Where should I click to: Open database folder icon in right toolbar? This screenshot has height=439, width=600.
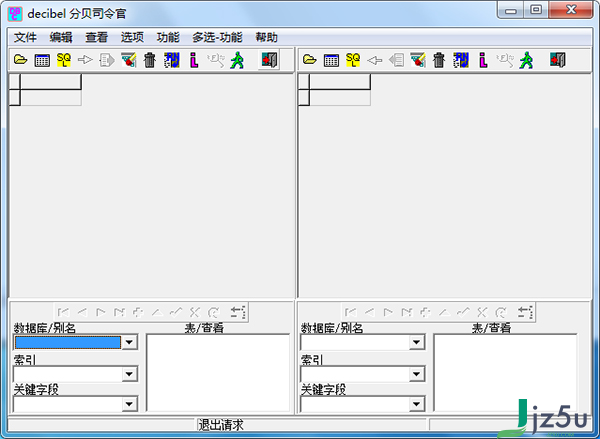(x=310, y=60)
